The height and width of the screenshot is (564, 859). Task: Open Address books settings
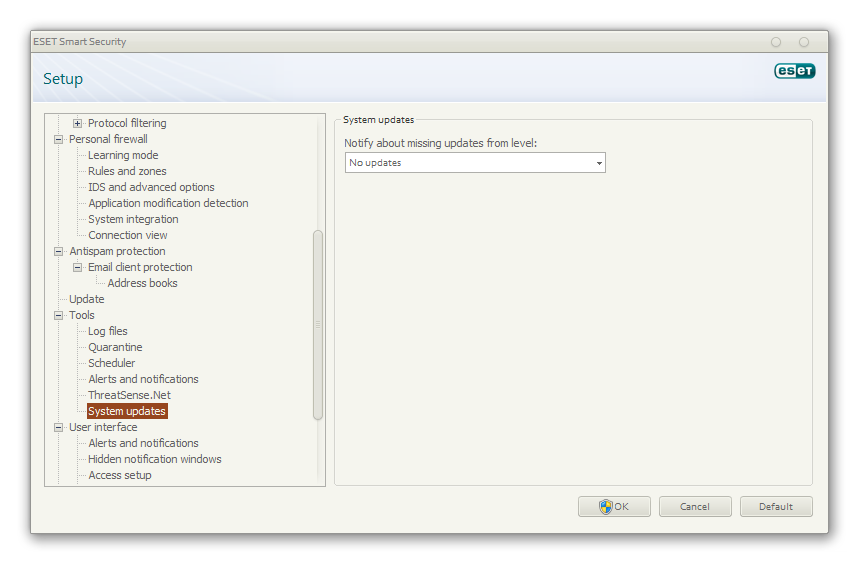pos(142,283)
